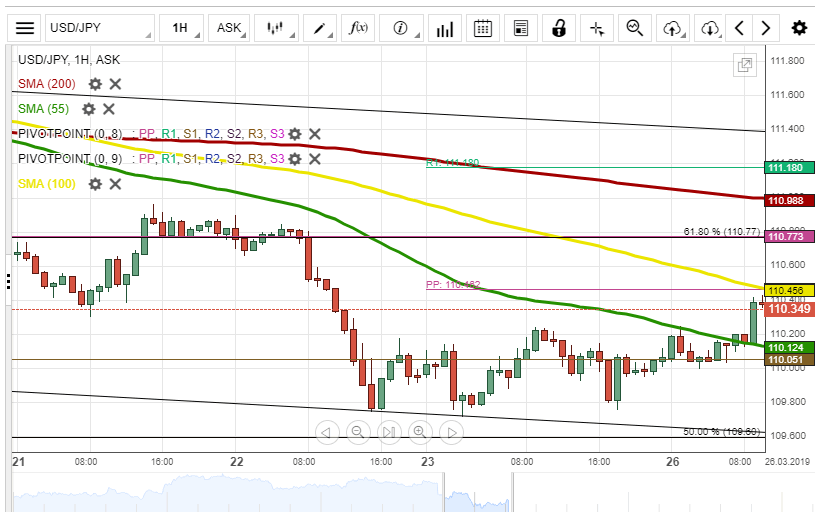This screenshot has height=530, width=816.
Task: Click the 110.773 magenta price tag
Action: pos(789,237)
